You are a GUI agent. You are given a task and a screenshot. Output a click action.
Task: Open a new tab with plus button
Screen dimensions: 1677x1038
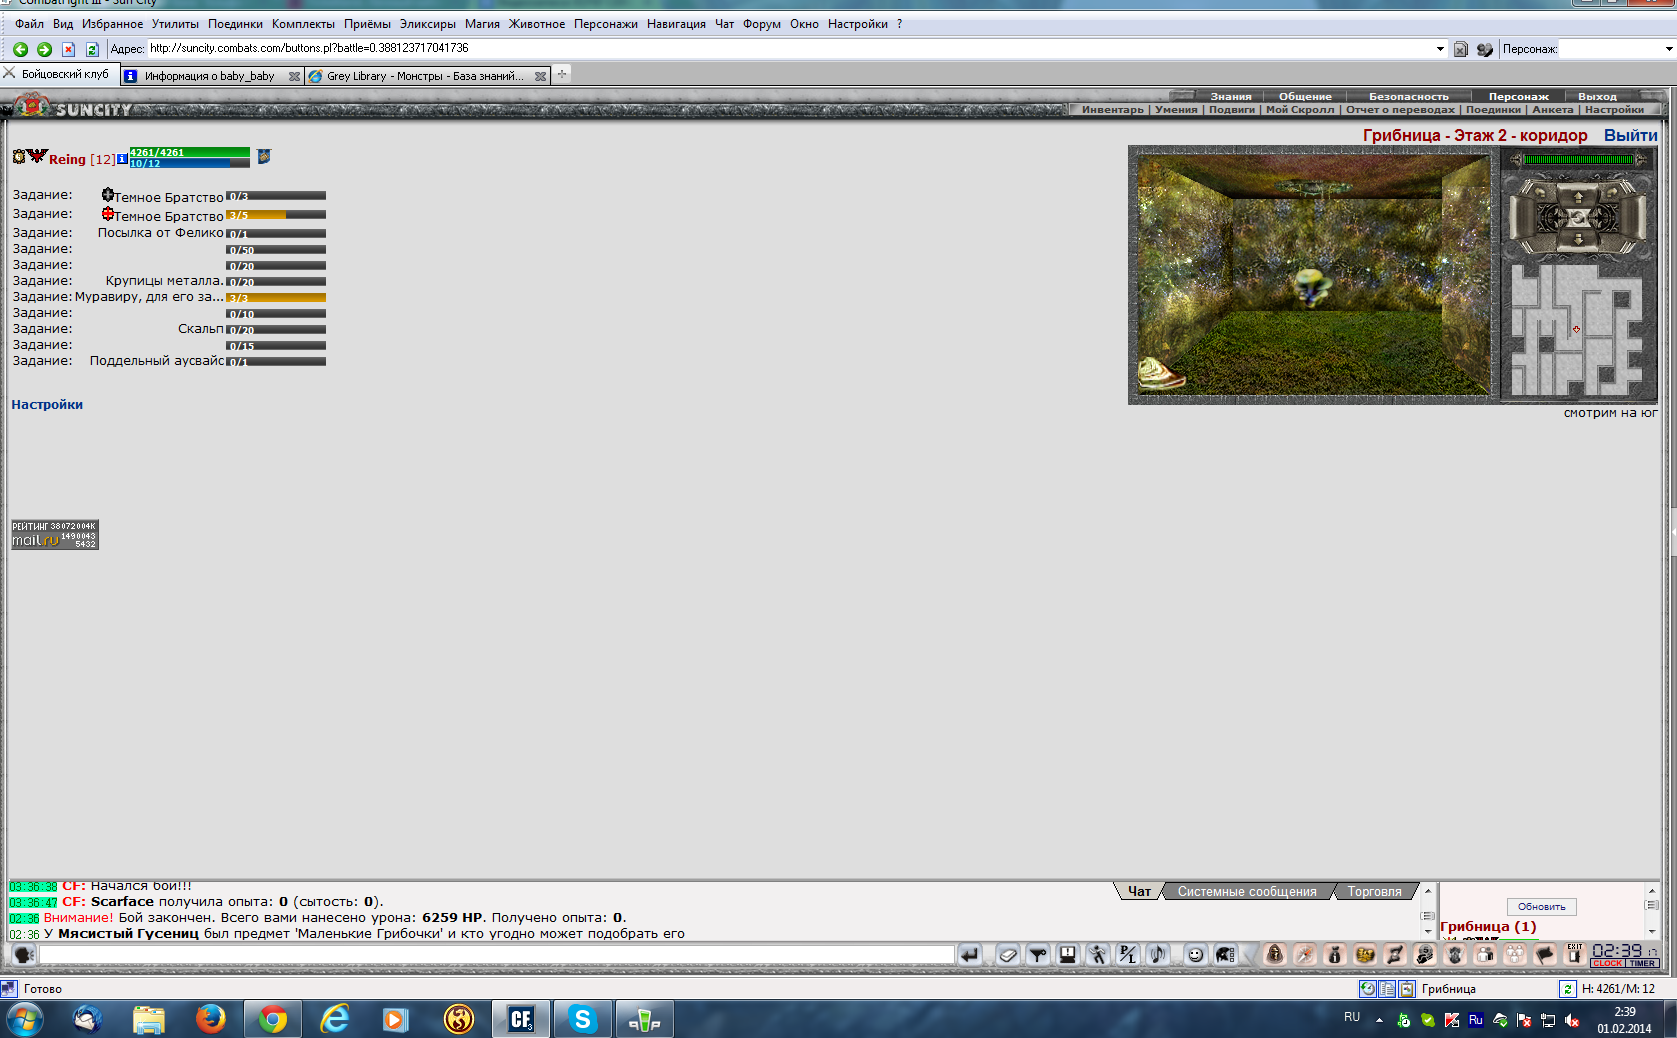[562, 74]
